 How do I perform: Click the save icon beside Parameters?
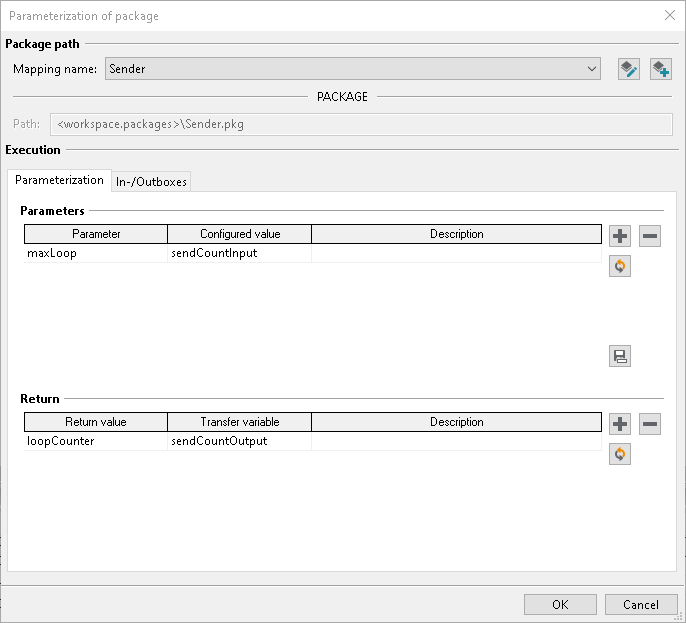[x=620, y=356]
